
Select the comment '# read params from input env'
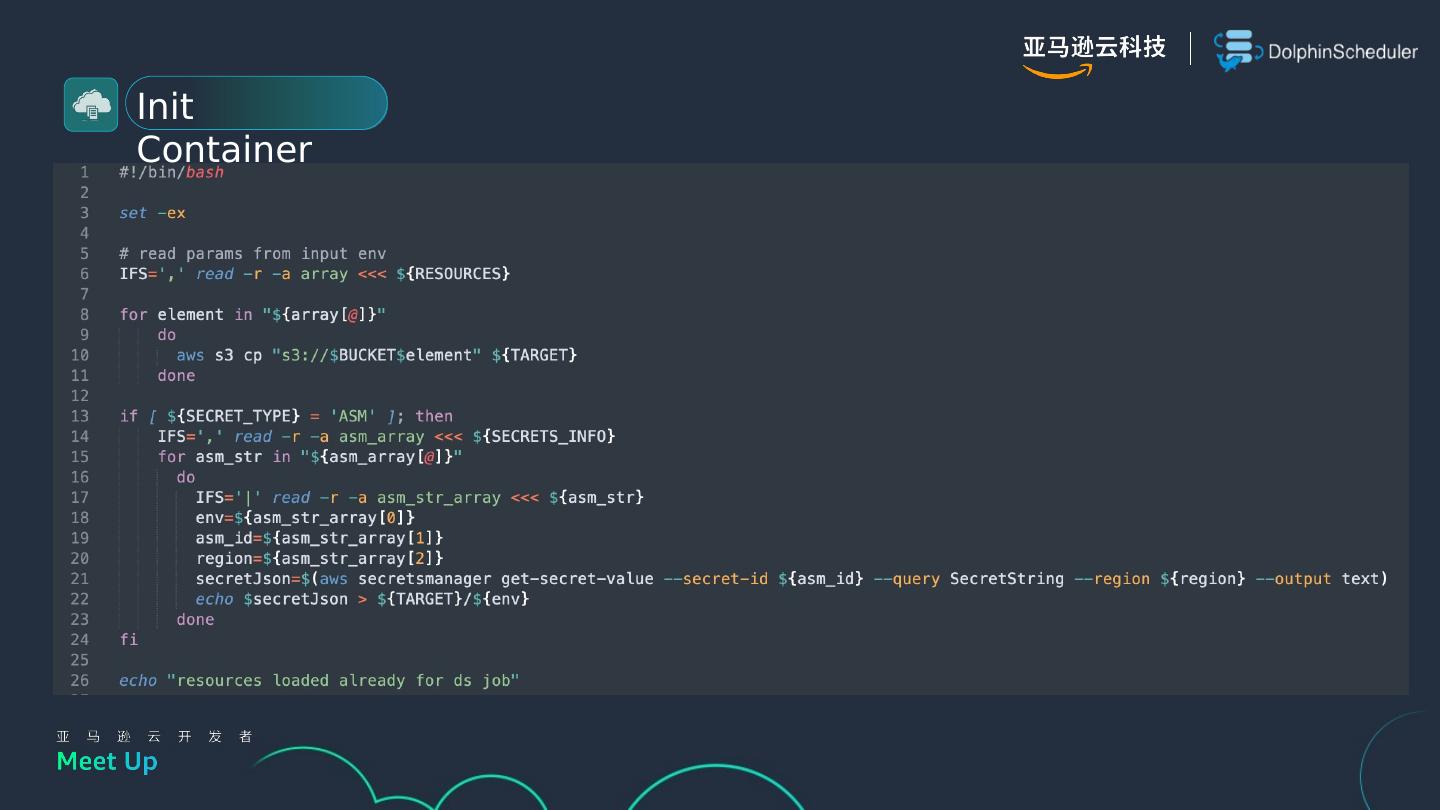[x=252, y=254]
